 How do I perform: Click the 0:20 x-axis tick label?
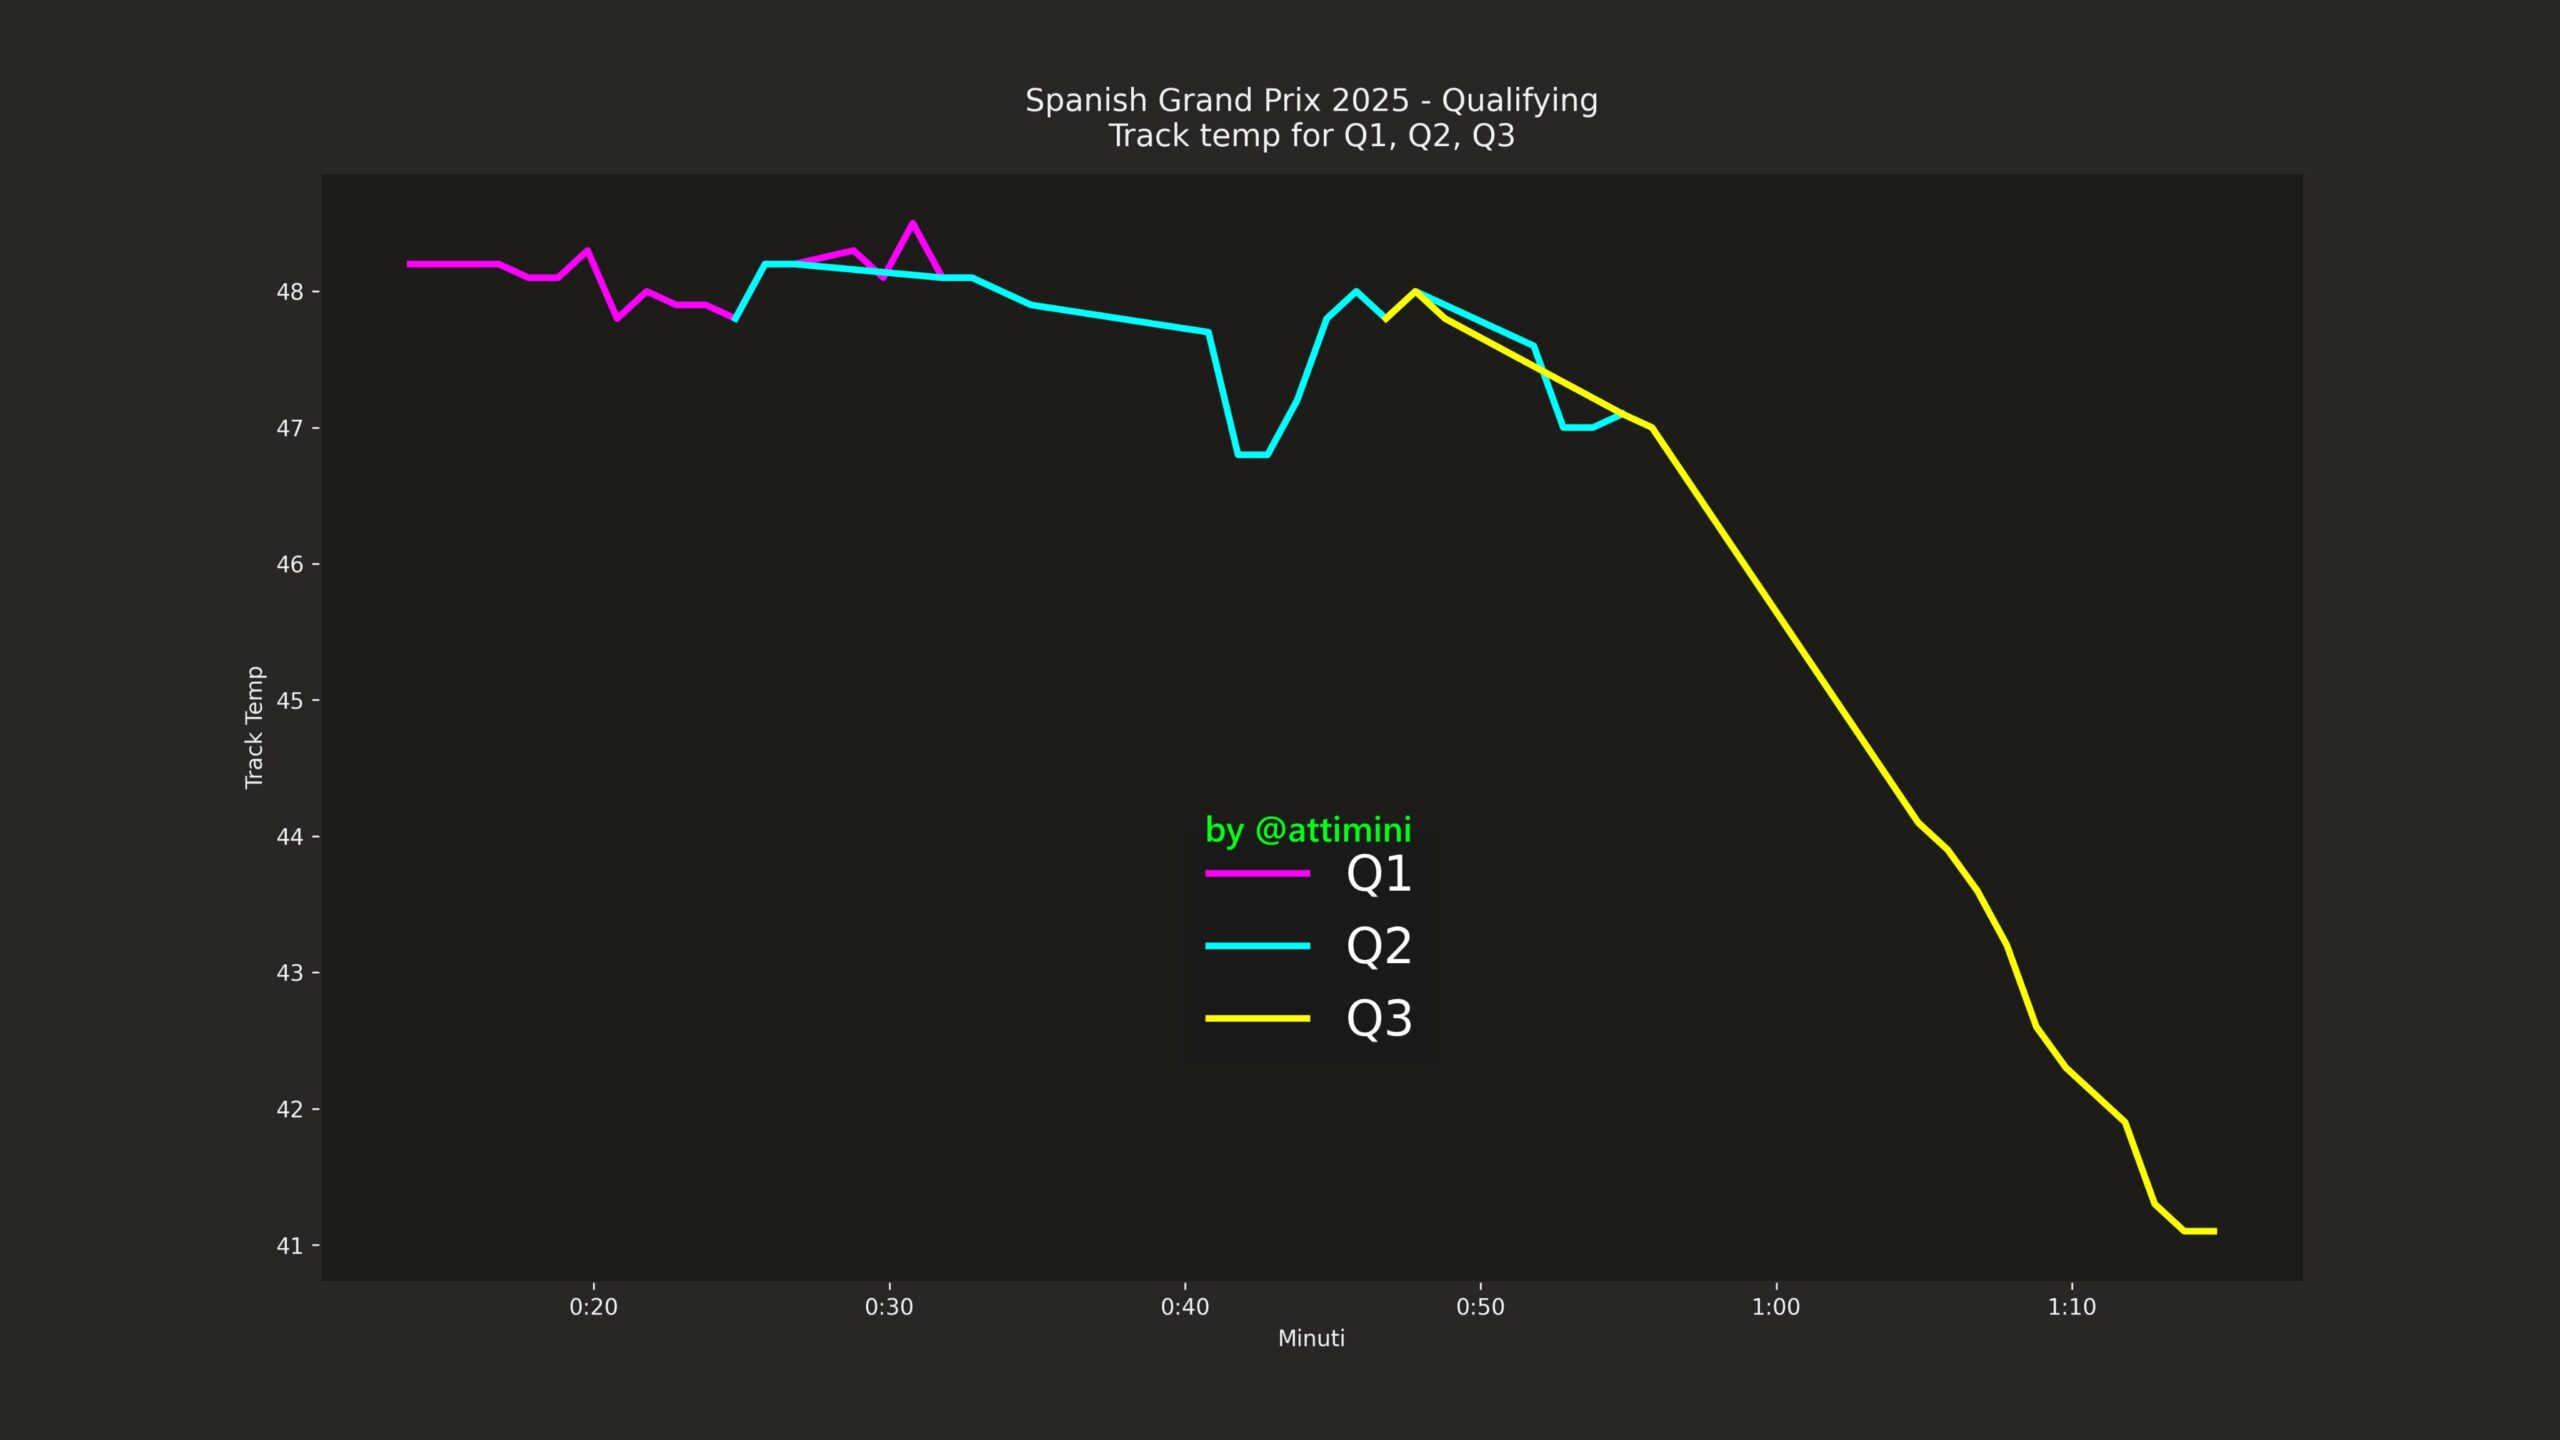pos(593,1307)
